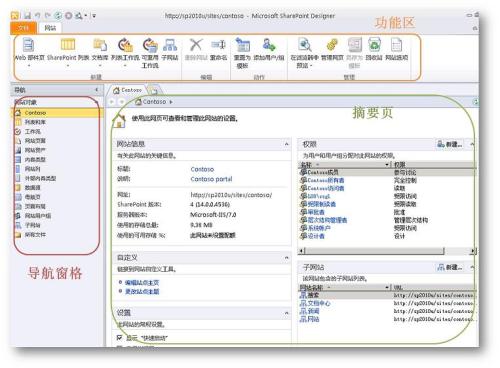Click the 重命名 rename icon
The width and height of the screenshot is (500, 368).
coord(219,45)
